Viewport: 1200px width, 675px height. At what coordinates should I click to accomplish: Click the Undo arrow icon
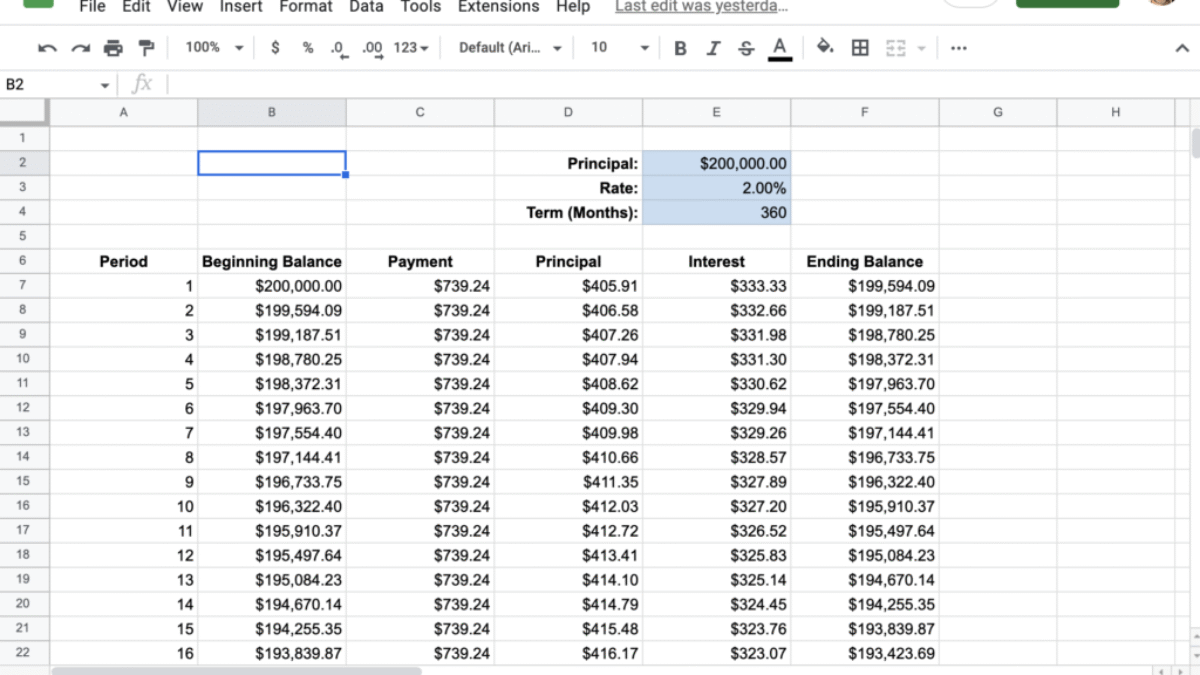pos(47,48)
